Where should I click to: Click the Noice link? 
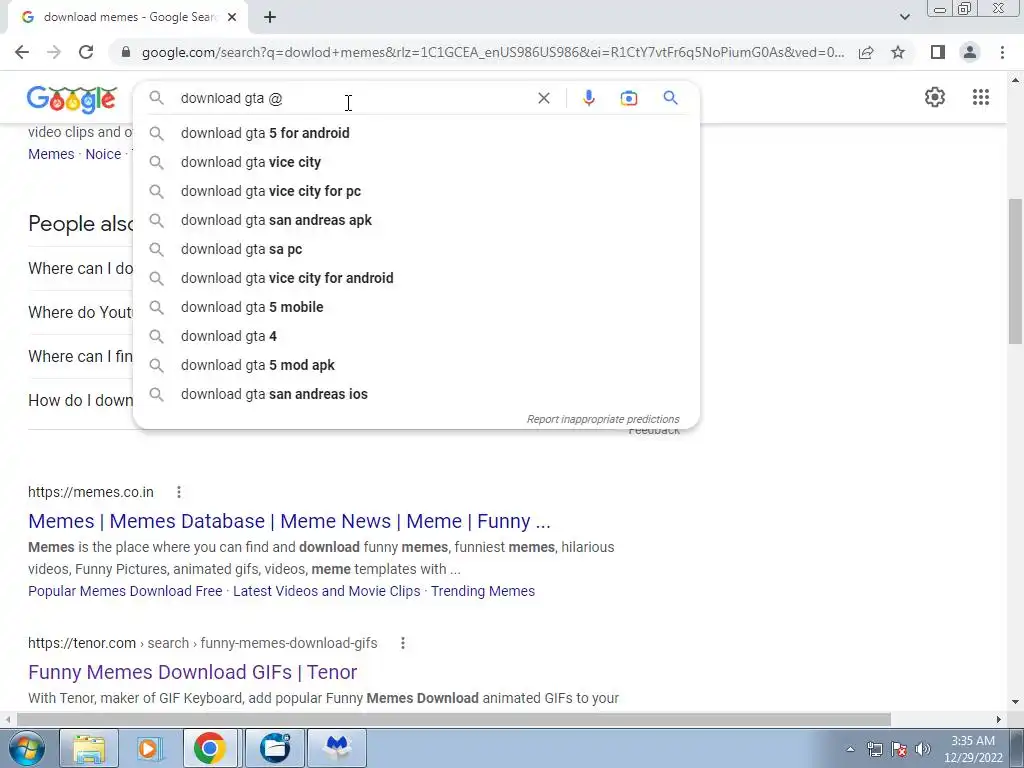click(103, 154)
